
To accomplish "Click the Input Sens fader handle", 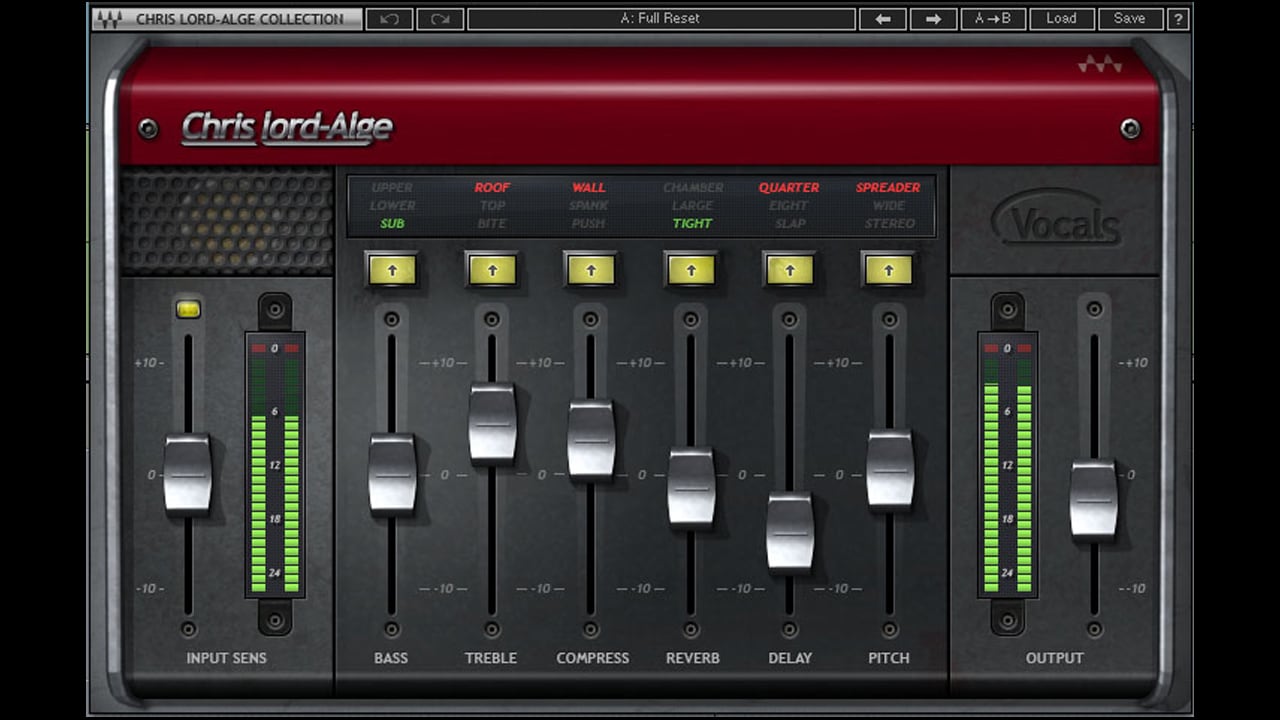I will coord(188,474).
